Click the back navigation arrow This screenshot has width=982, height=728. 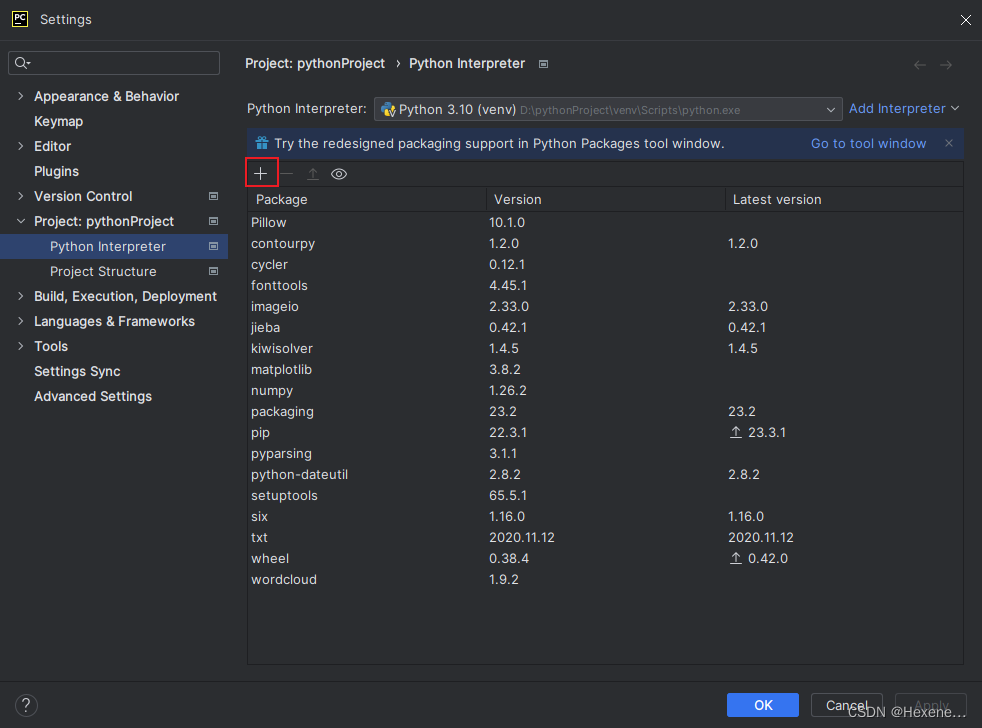(x=919, y=65)
